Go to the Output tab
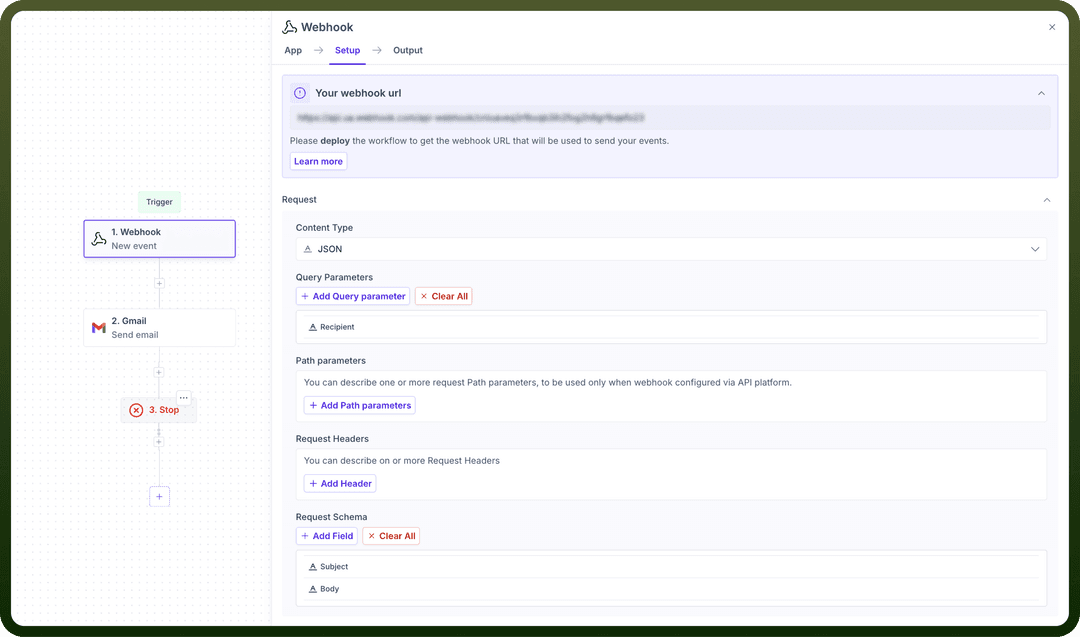The image size is (1080, 637). coord(408,50)
